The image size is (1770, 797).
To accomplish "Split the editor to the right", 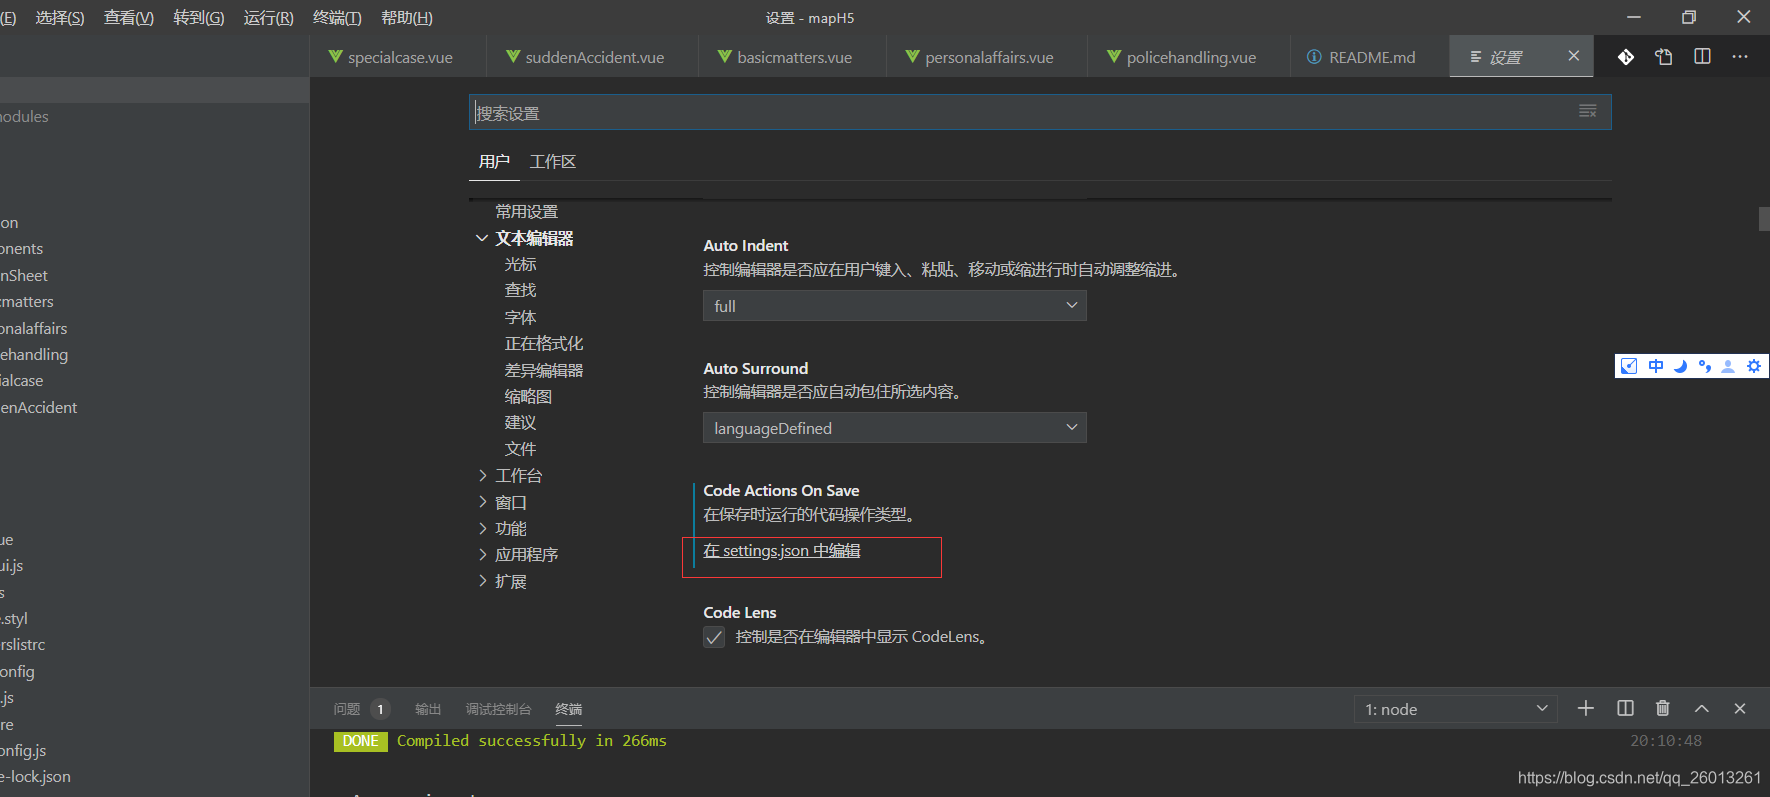I will click(1702, 57).
